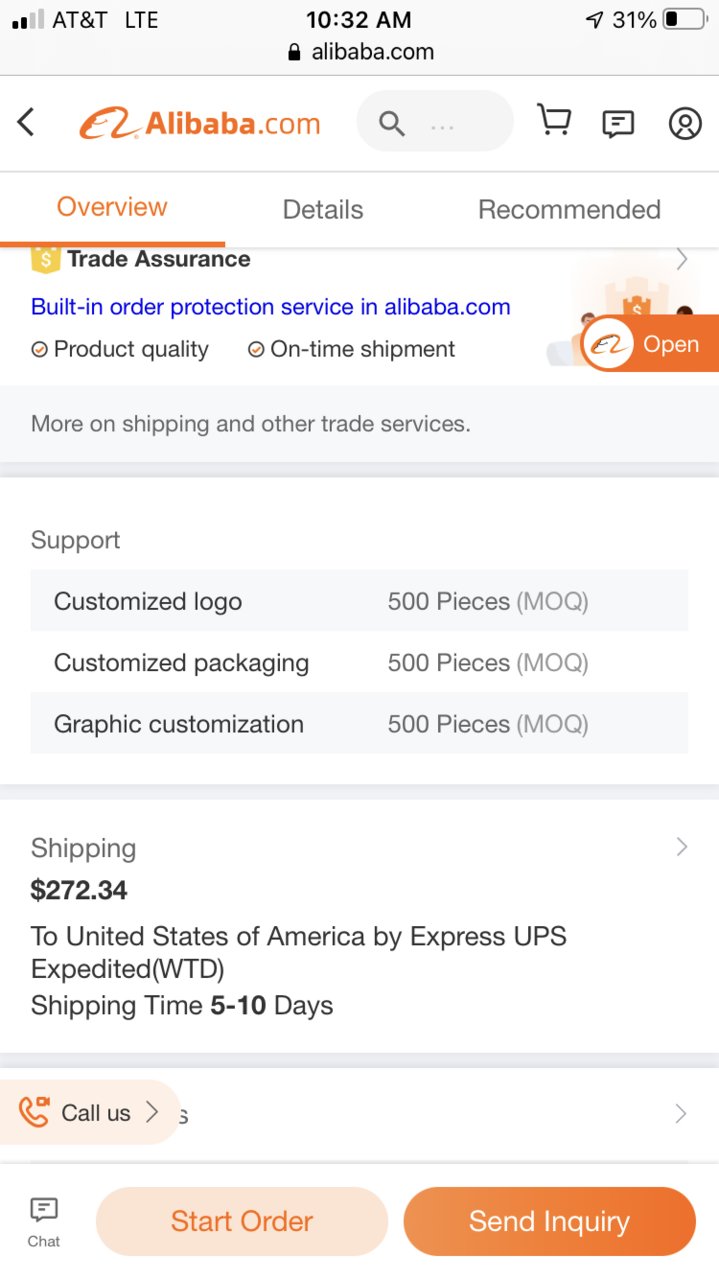Viewport: 719px width, 1279px height.
Task: Open the shopping cart icon
Action: tap(554, 121)
